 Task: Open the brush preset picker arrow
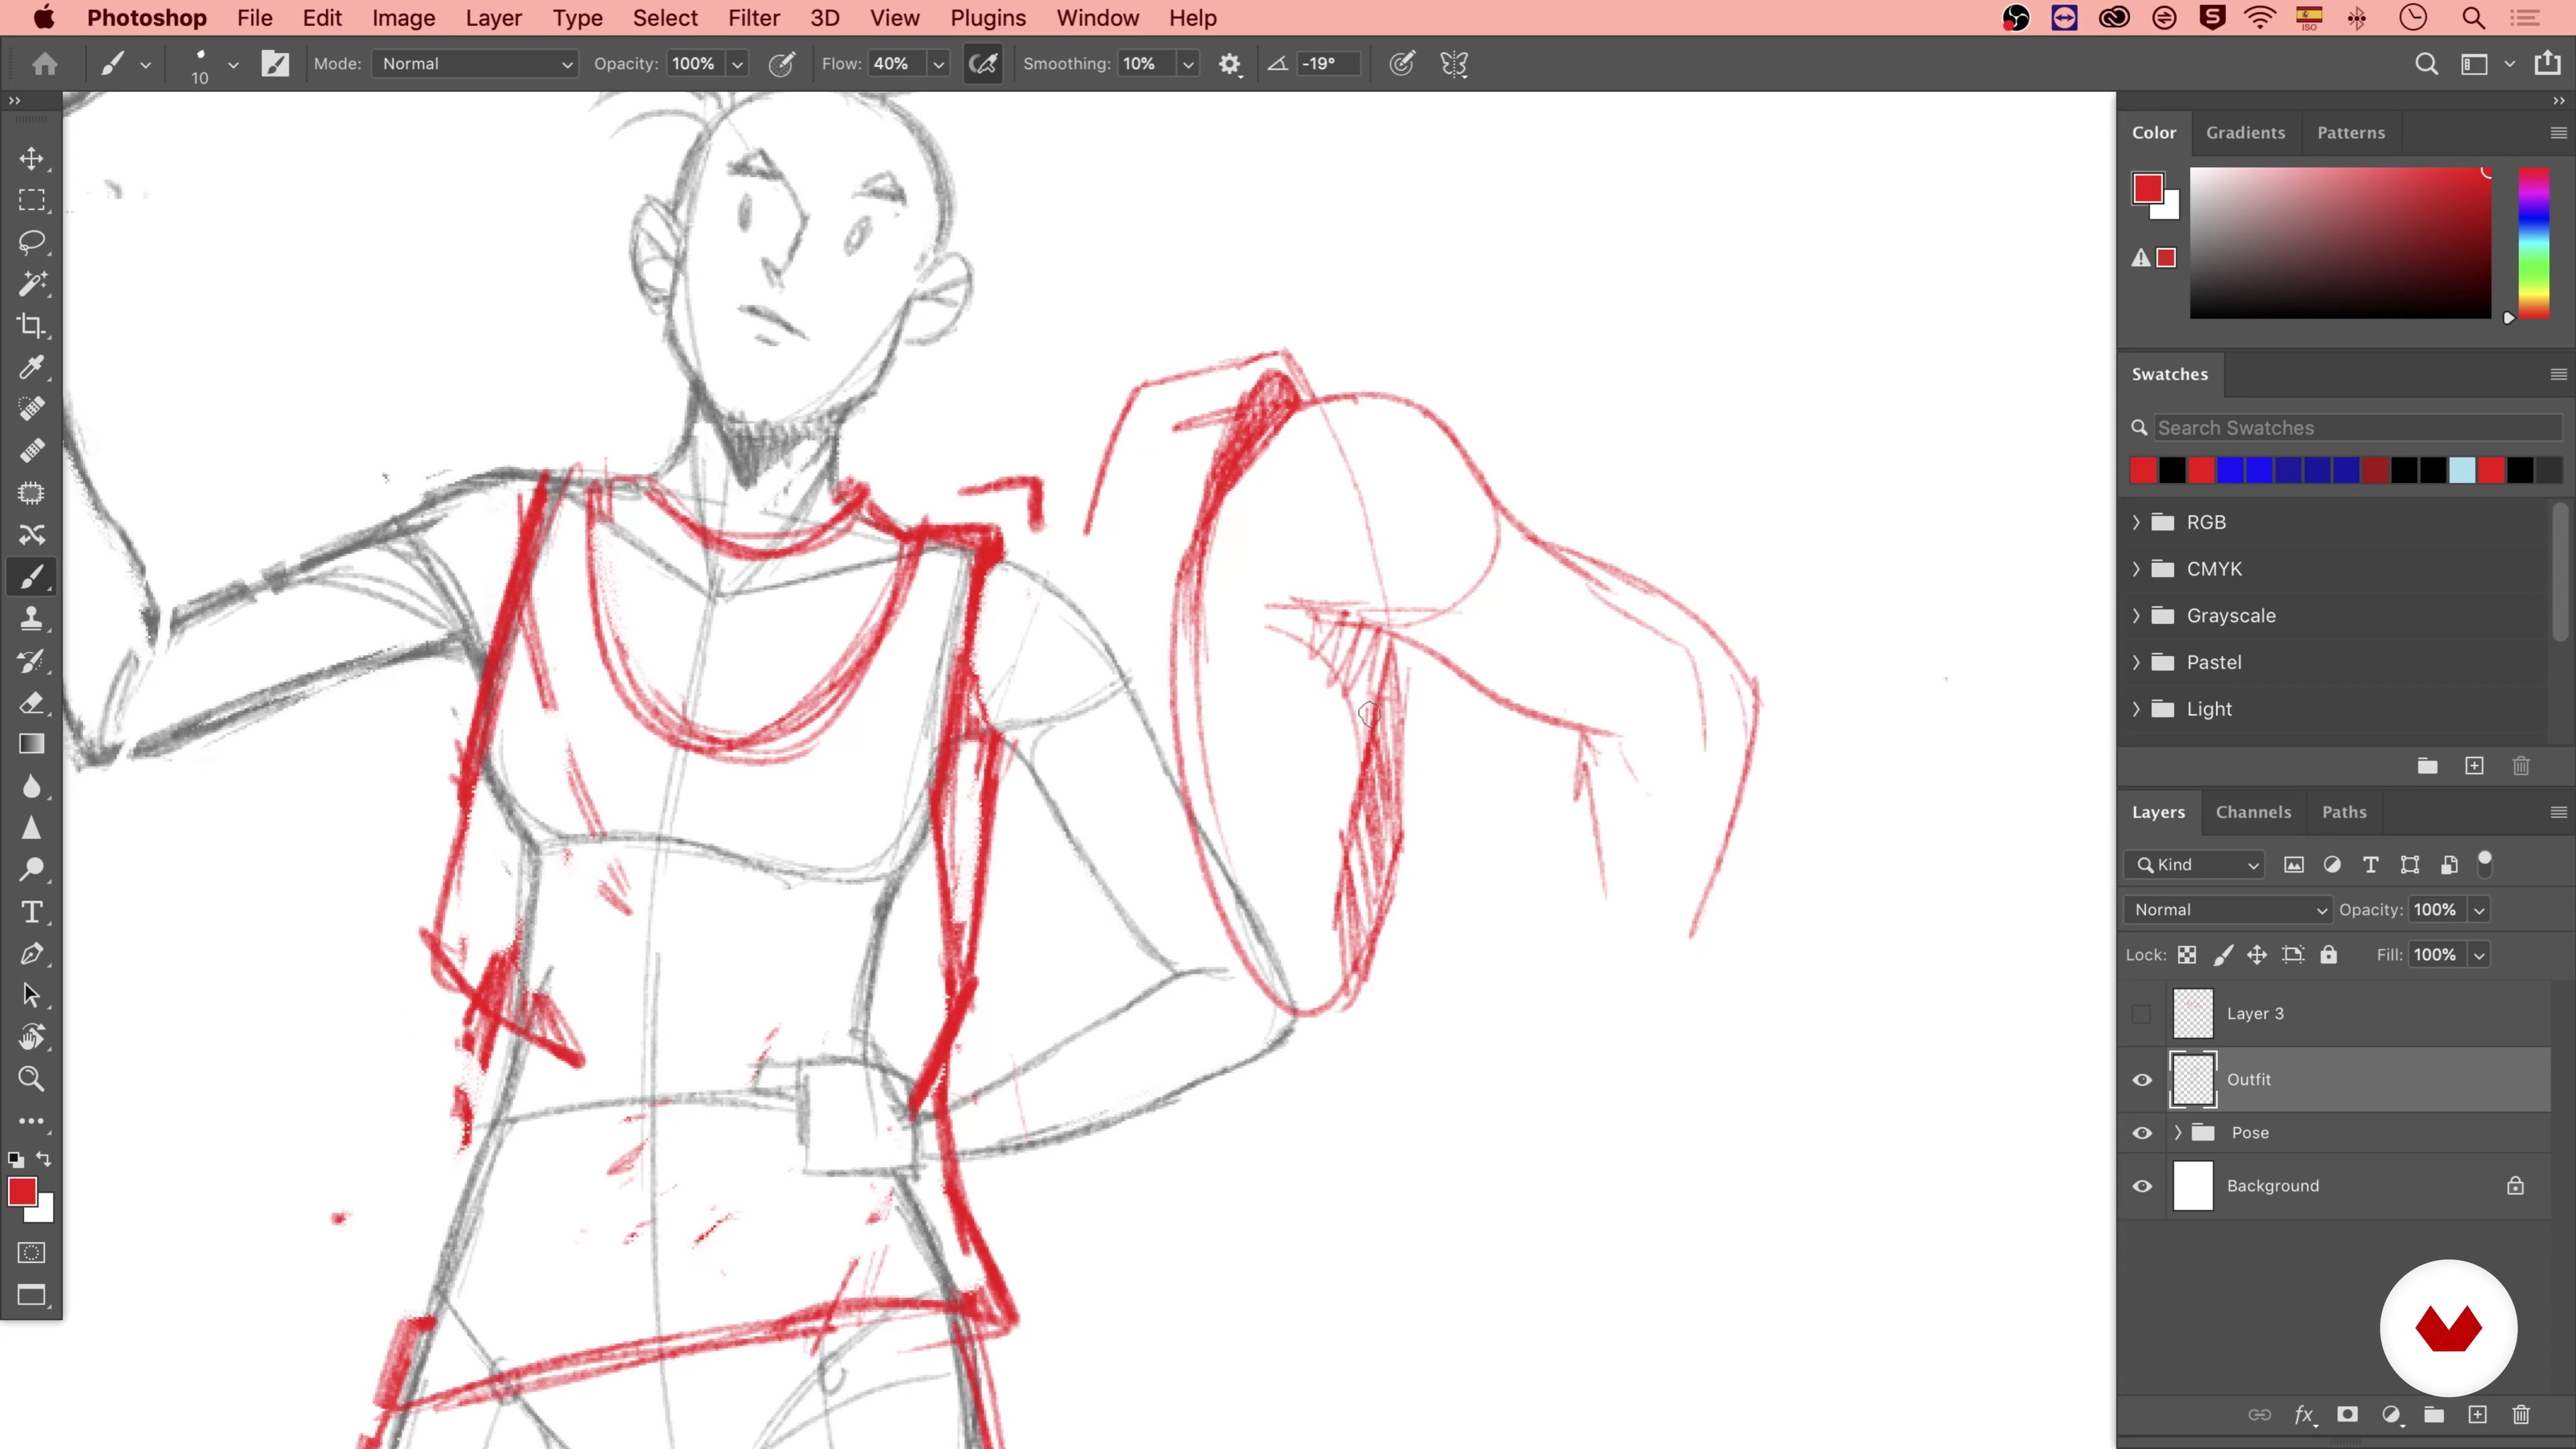(x=233, y=64)
